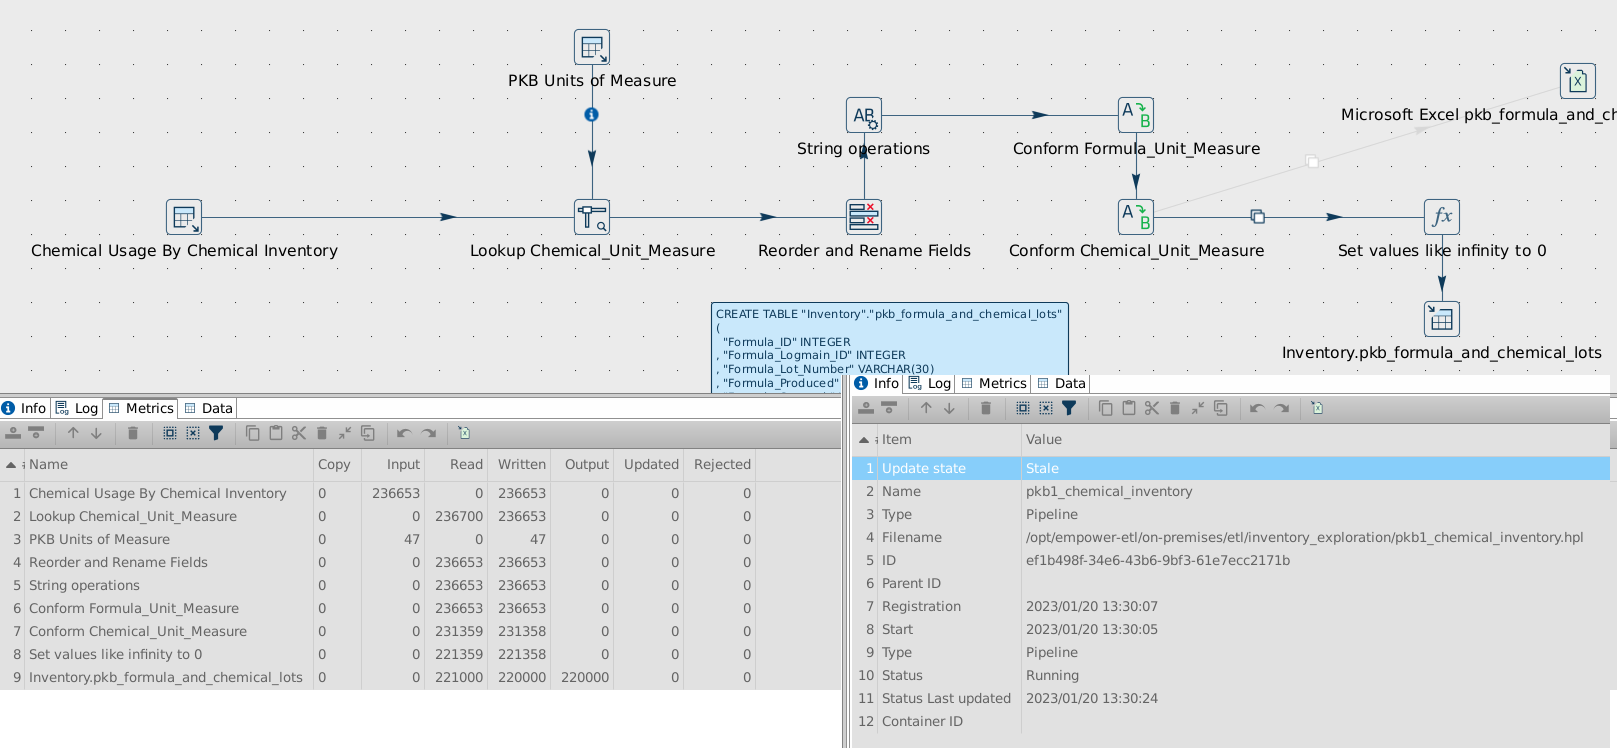Screen dimensions: 1617x748
Task: Open the Log tab above the Item/Value table
Action: click(930, 383)
